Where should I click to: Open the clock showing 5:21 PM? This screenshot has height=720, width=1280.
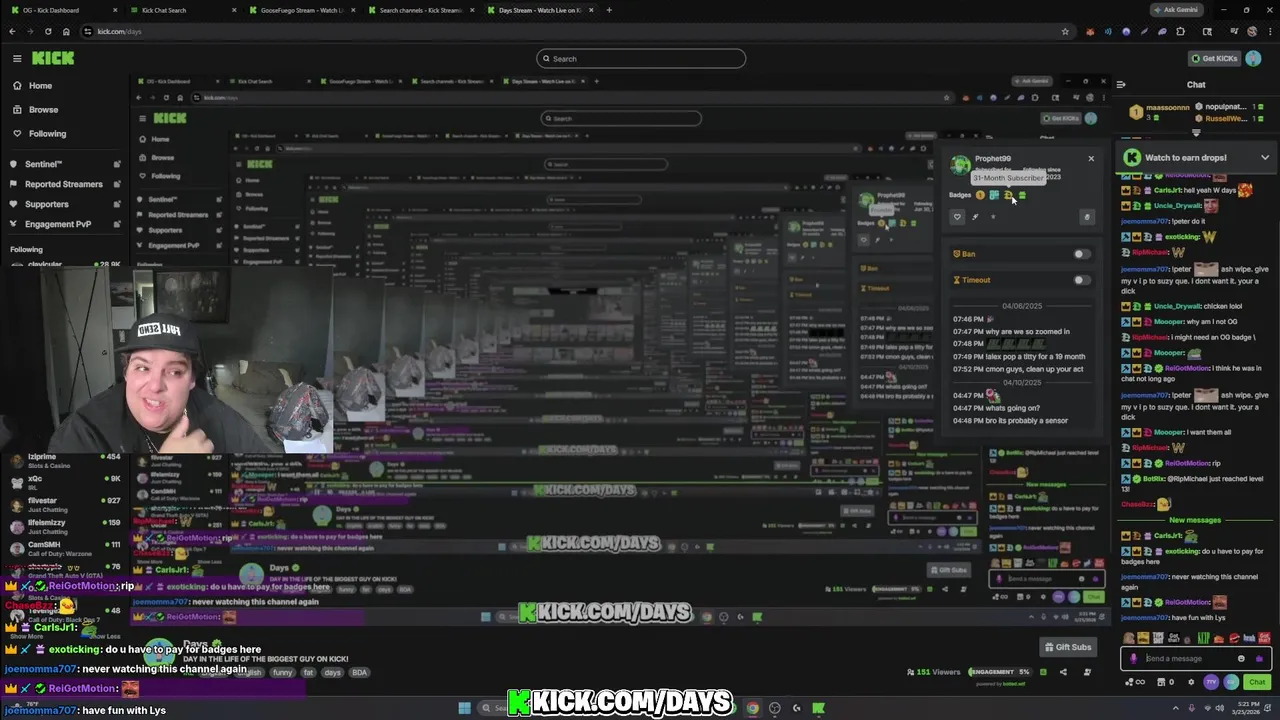pyautogui.click(x=1247, y=708)
